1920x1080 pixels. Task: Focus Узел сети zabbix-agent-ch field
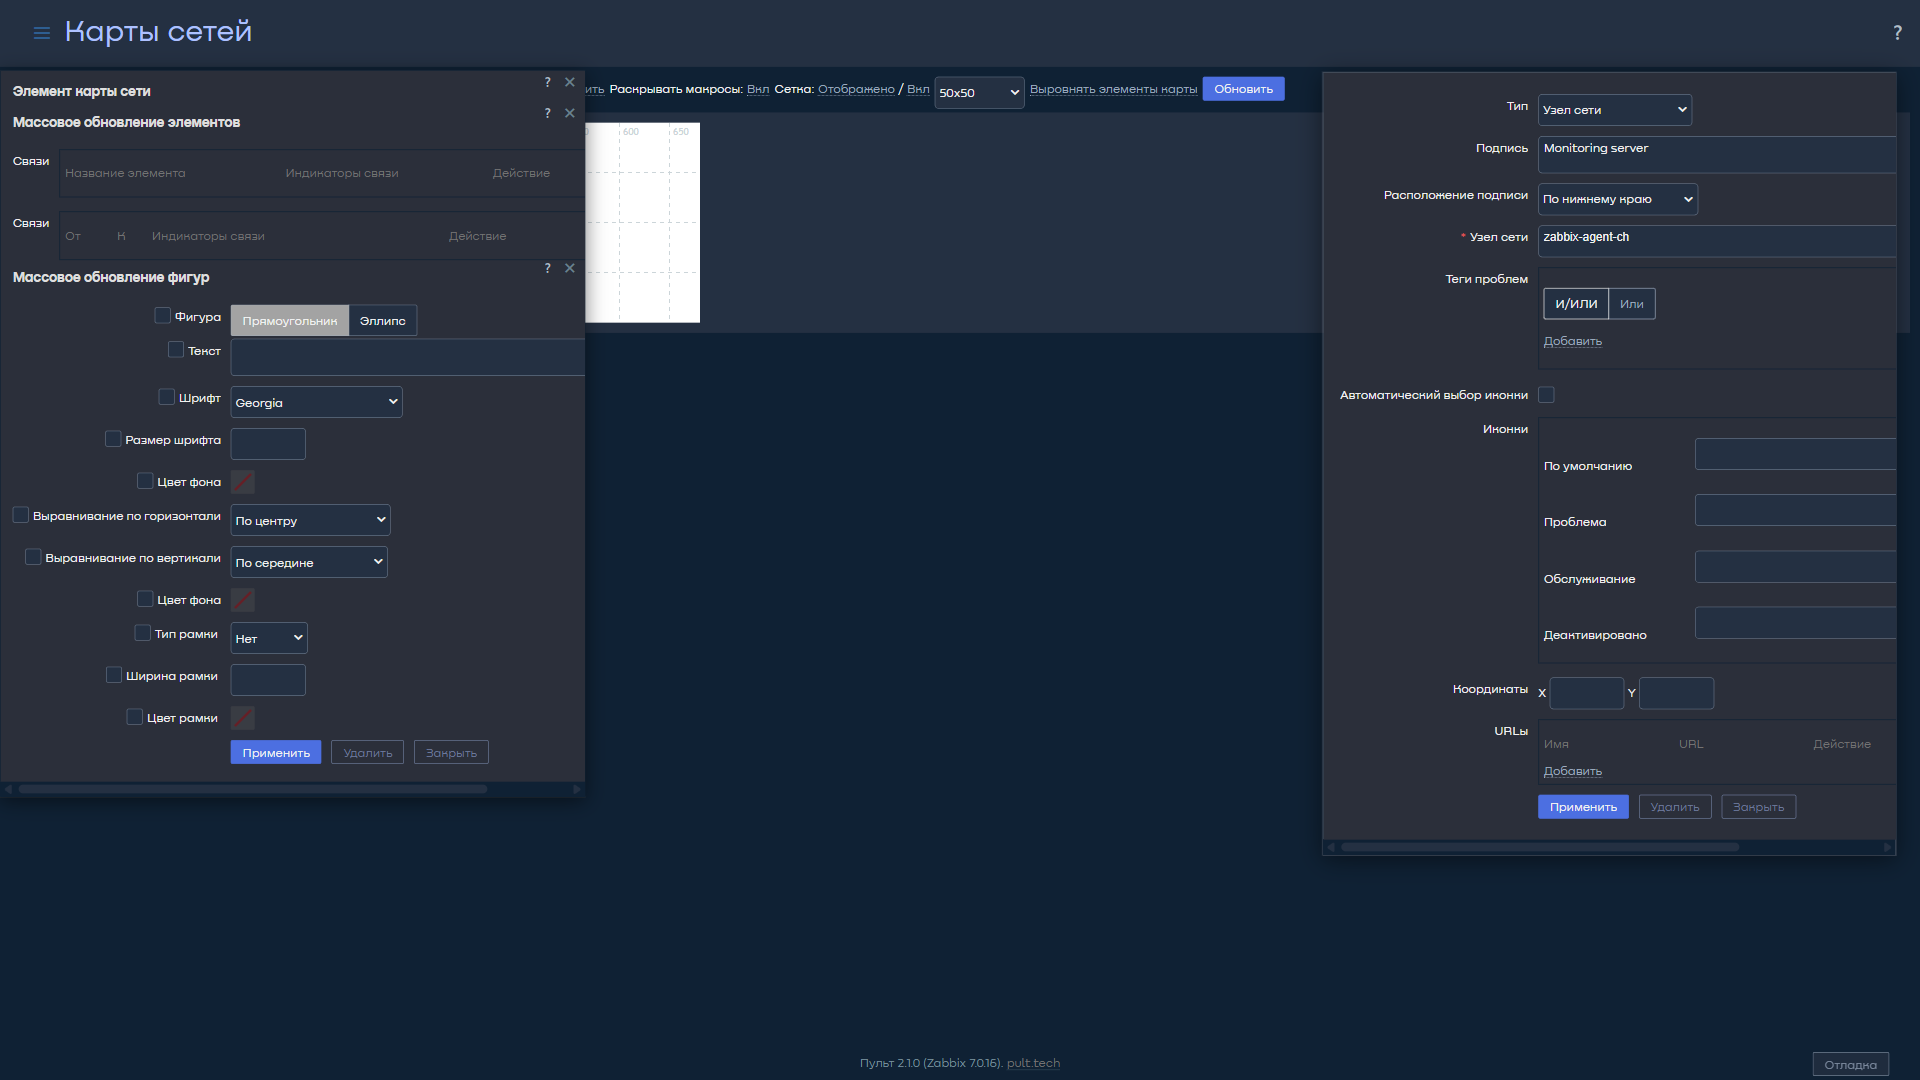(x=1717, y=241)
